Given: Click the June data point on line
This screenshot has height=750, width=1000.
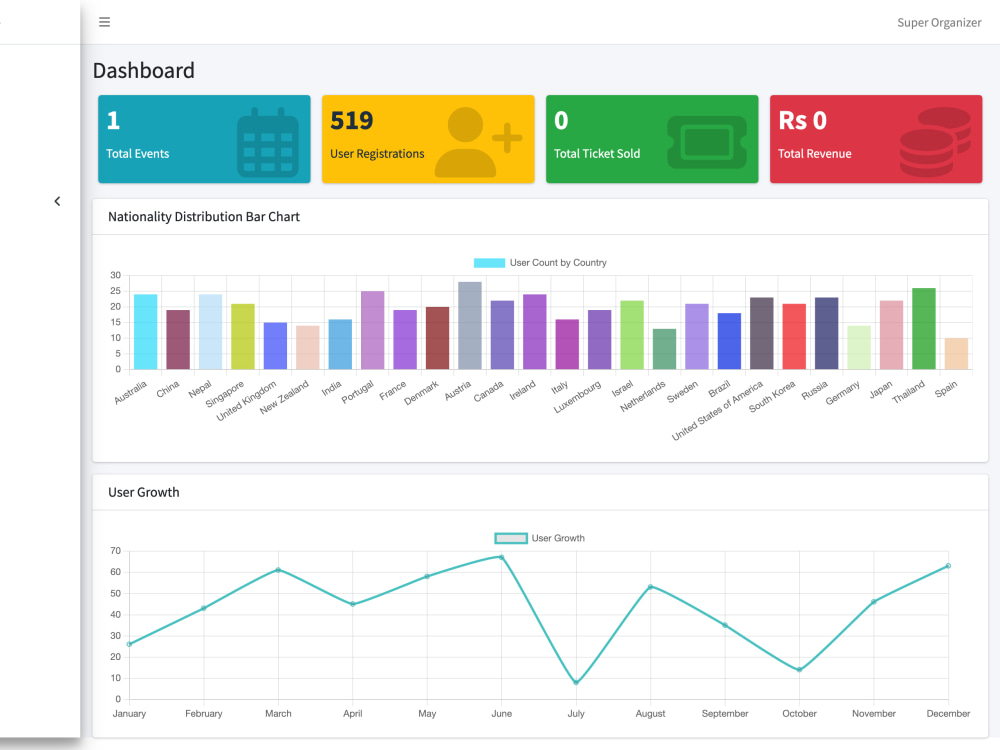Looking at the screenshot, I should [501, 557].
